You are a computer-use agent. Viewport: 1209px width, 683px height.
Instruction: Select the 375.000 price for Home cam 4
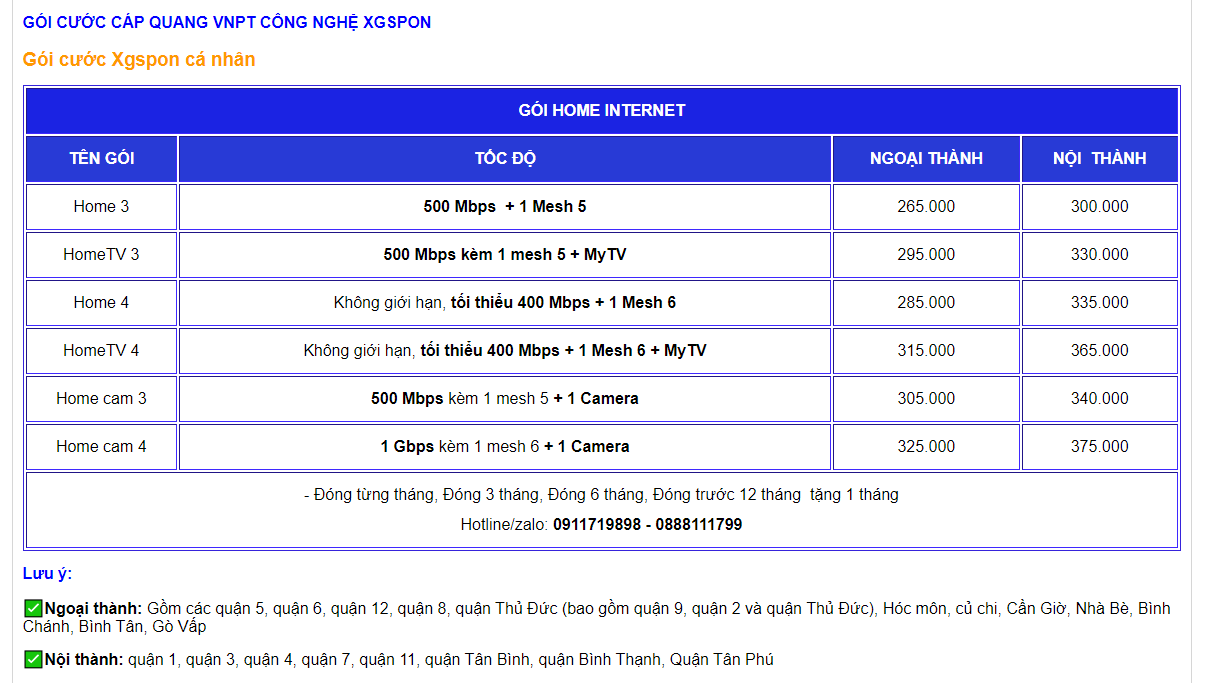(x=1100, y=446)
